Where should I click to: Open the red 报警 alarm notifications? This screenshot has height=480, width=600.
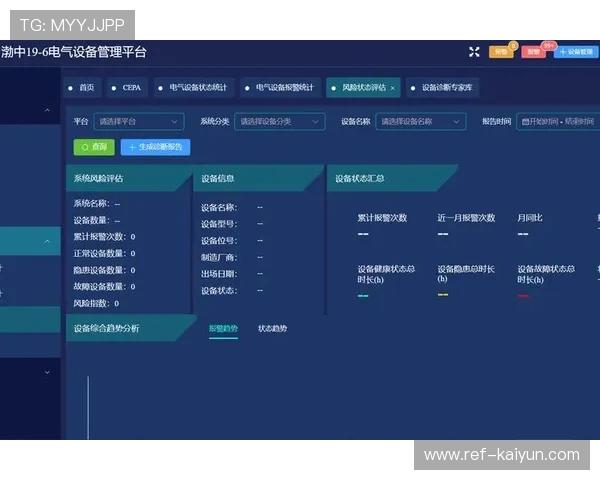(533, 52)
